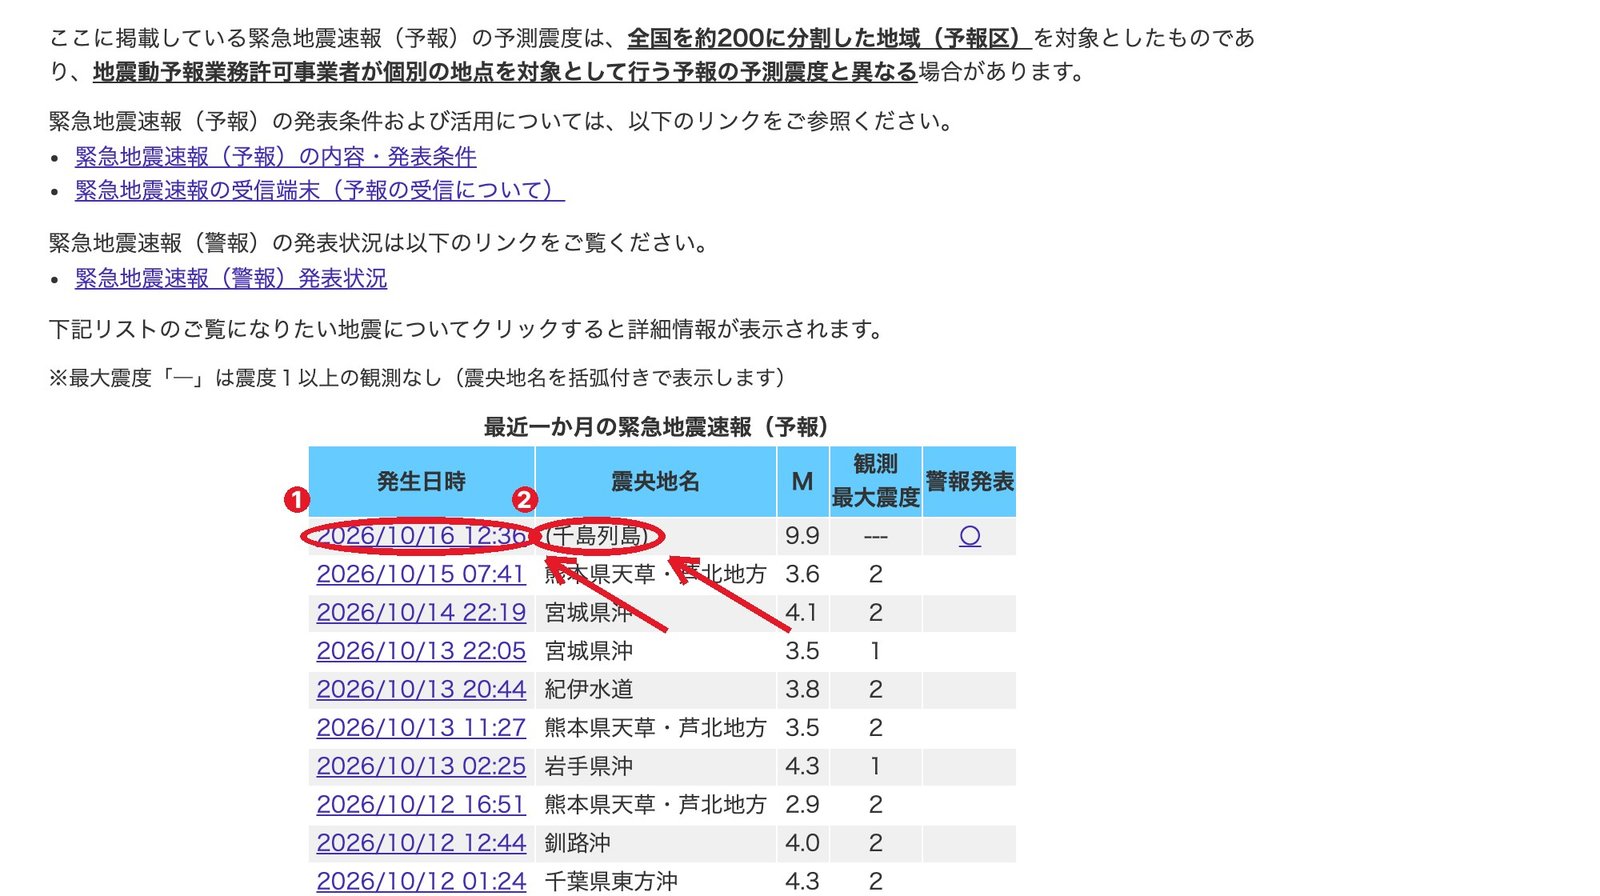Click the M magnitude column header
This screenshot has height=896, width=1600.
click(x=803, y=481)
